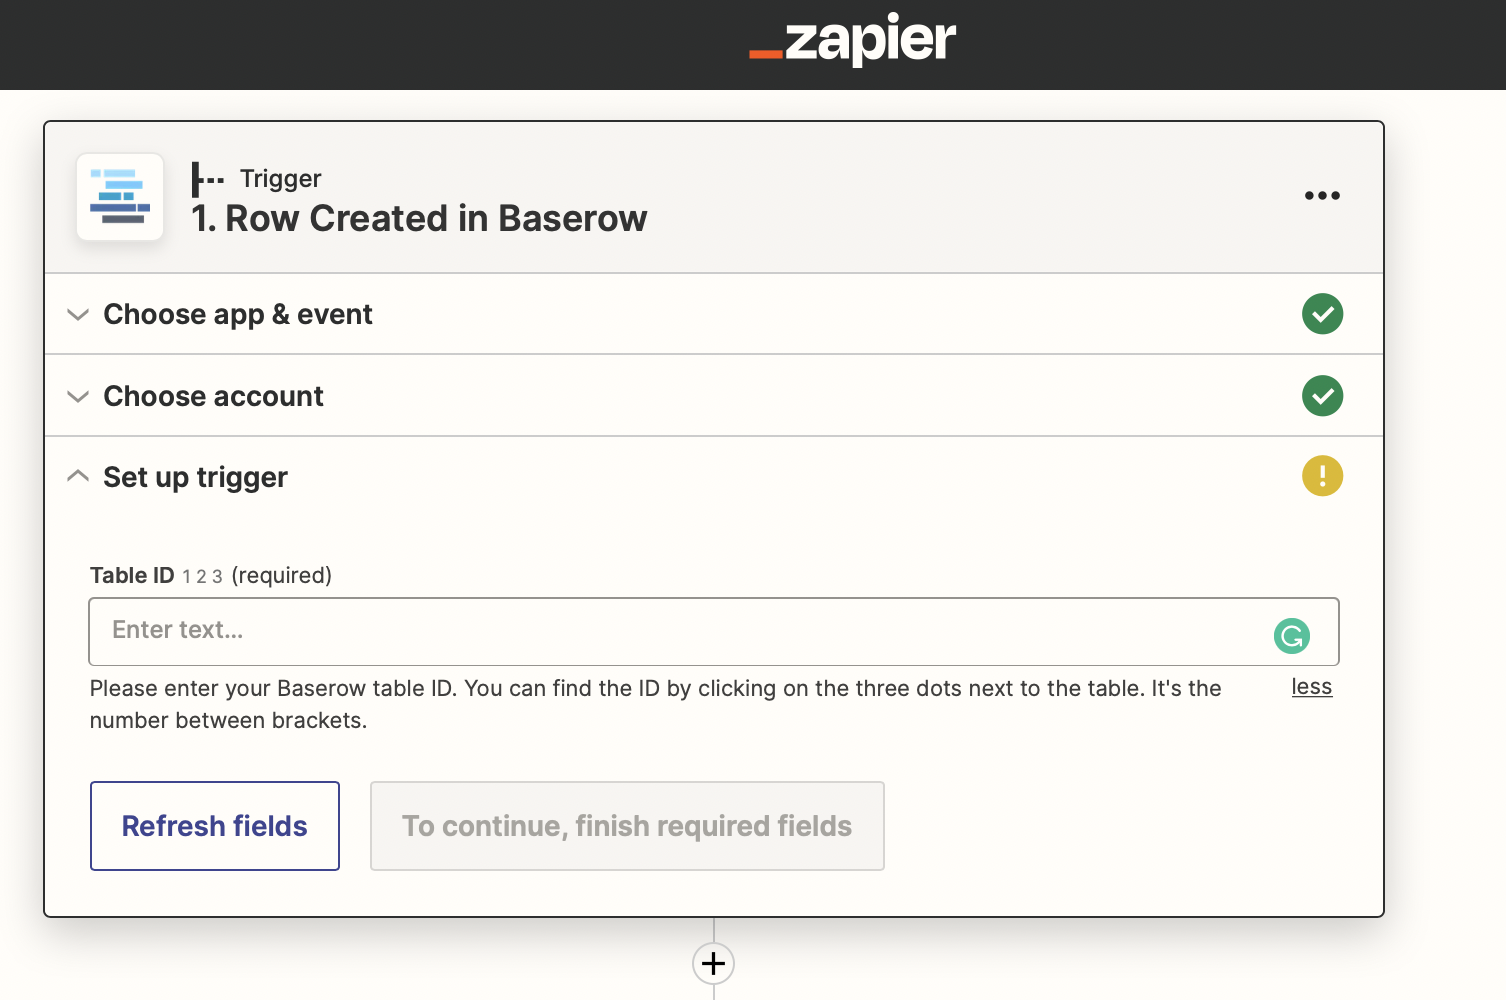Click the step title 'Row Created in Baserow'
Image resolution: width=1506 pixels, height=1000 pixels.
coord(435,219)
